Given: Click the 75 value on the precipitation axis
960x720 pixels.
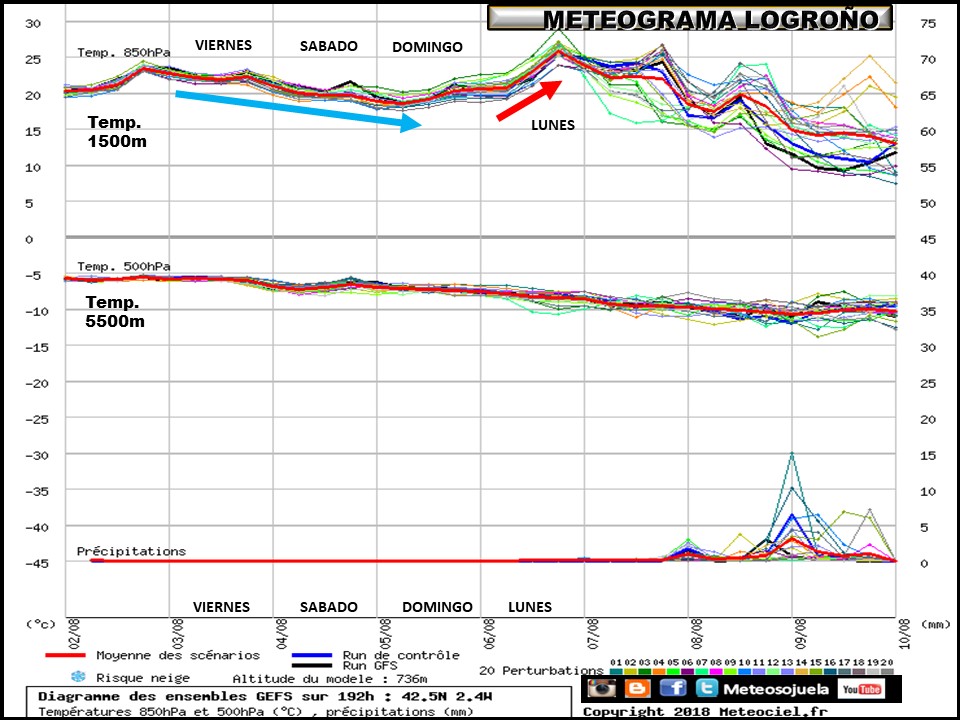Looking at the screenshot, I should pos(928,23).
